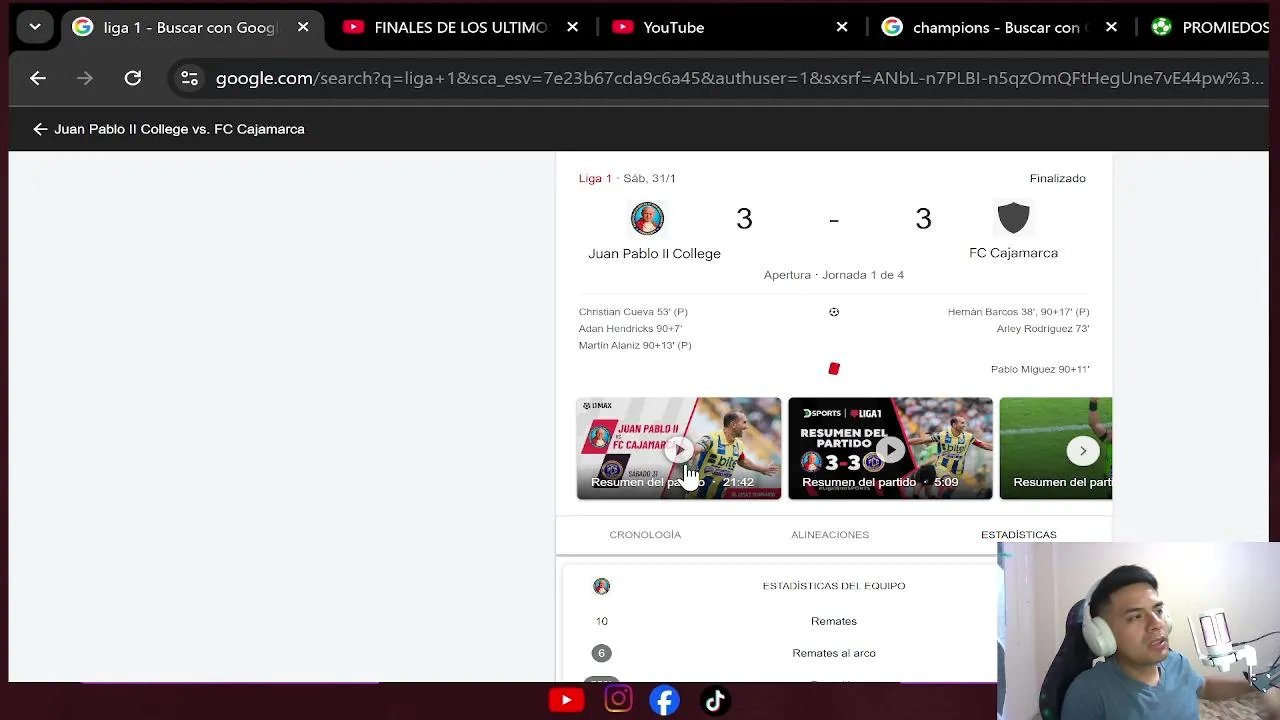Click the google.com address bar URL
The height and width of the screenshot is (720, 1280).
pyautogui.click(x=739, y=78)
